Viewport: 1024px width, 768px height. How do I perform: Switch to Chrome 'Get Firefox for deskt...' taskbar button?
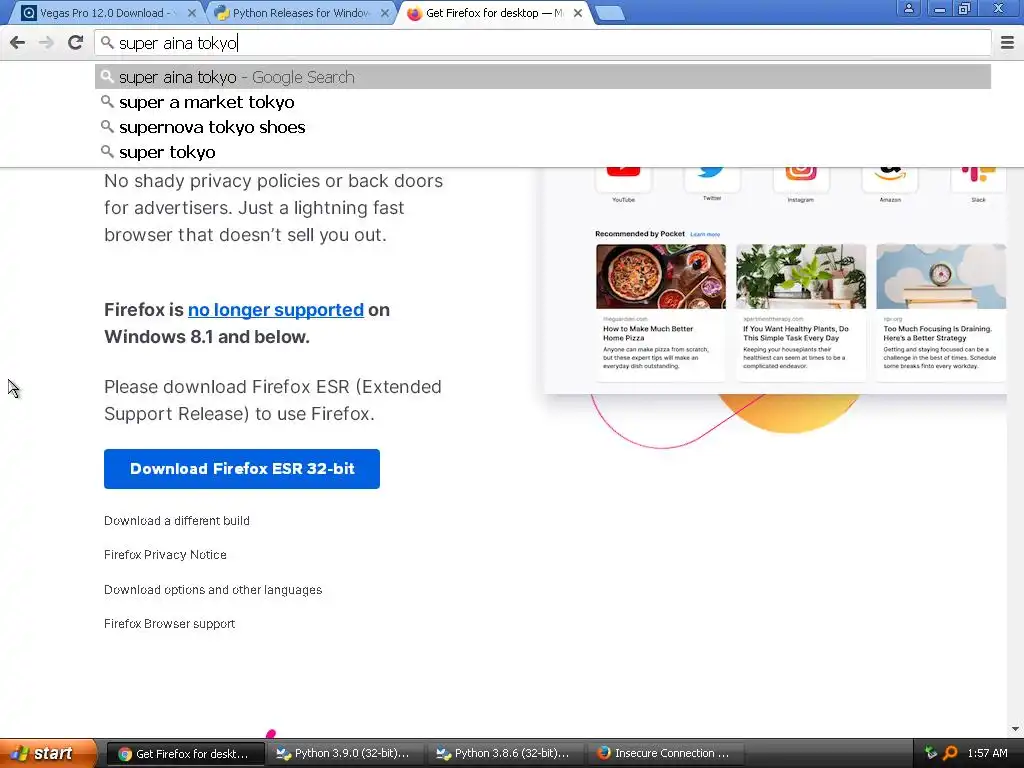click(x=185, y=754)
